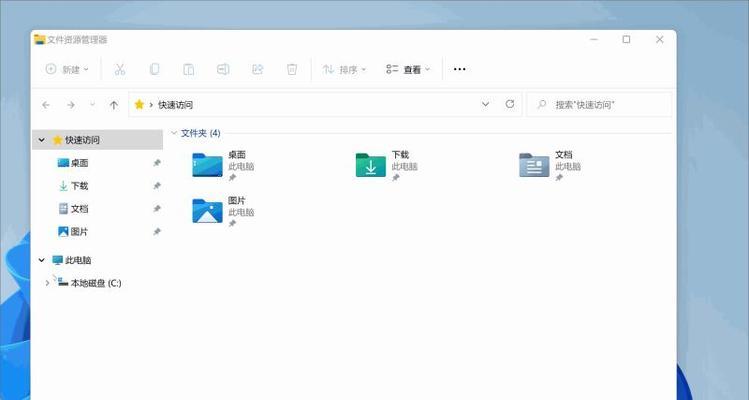Select the 桌面 folder icon in content pane
Viewport: 749px width, 400px height.
pos(207,165)
